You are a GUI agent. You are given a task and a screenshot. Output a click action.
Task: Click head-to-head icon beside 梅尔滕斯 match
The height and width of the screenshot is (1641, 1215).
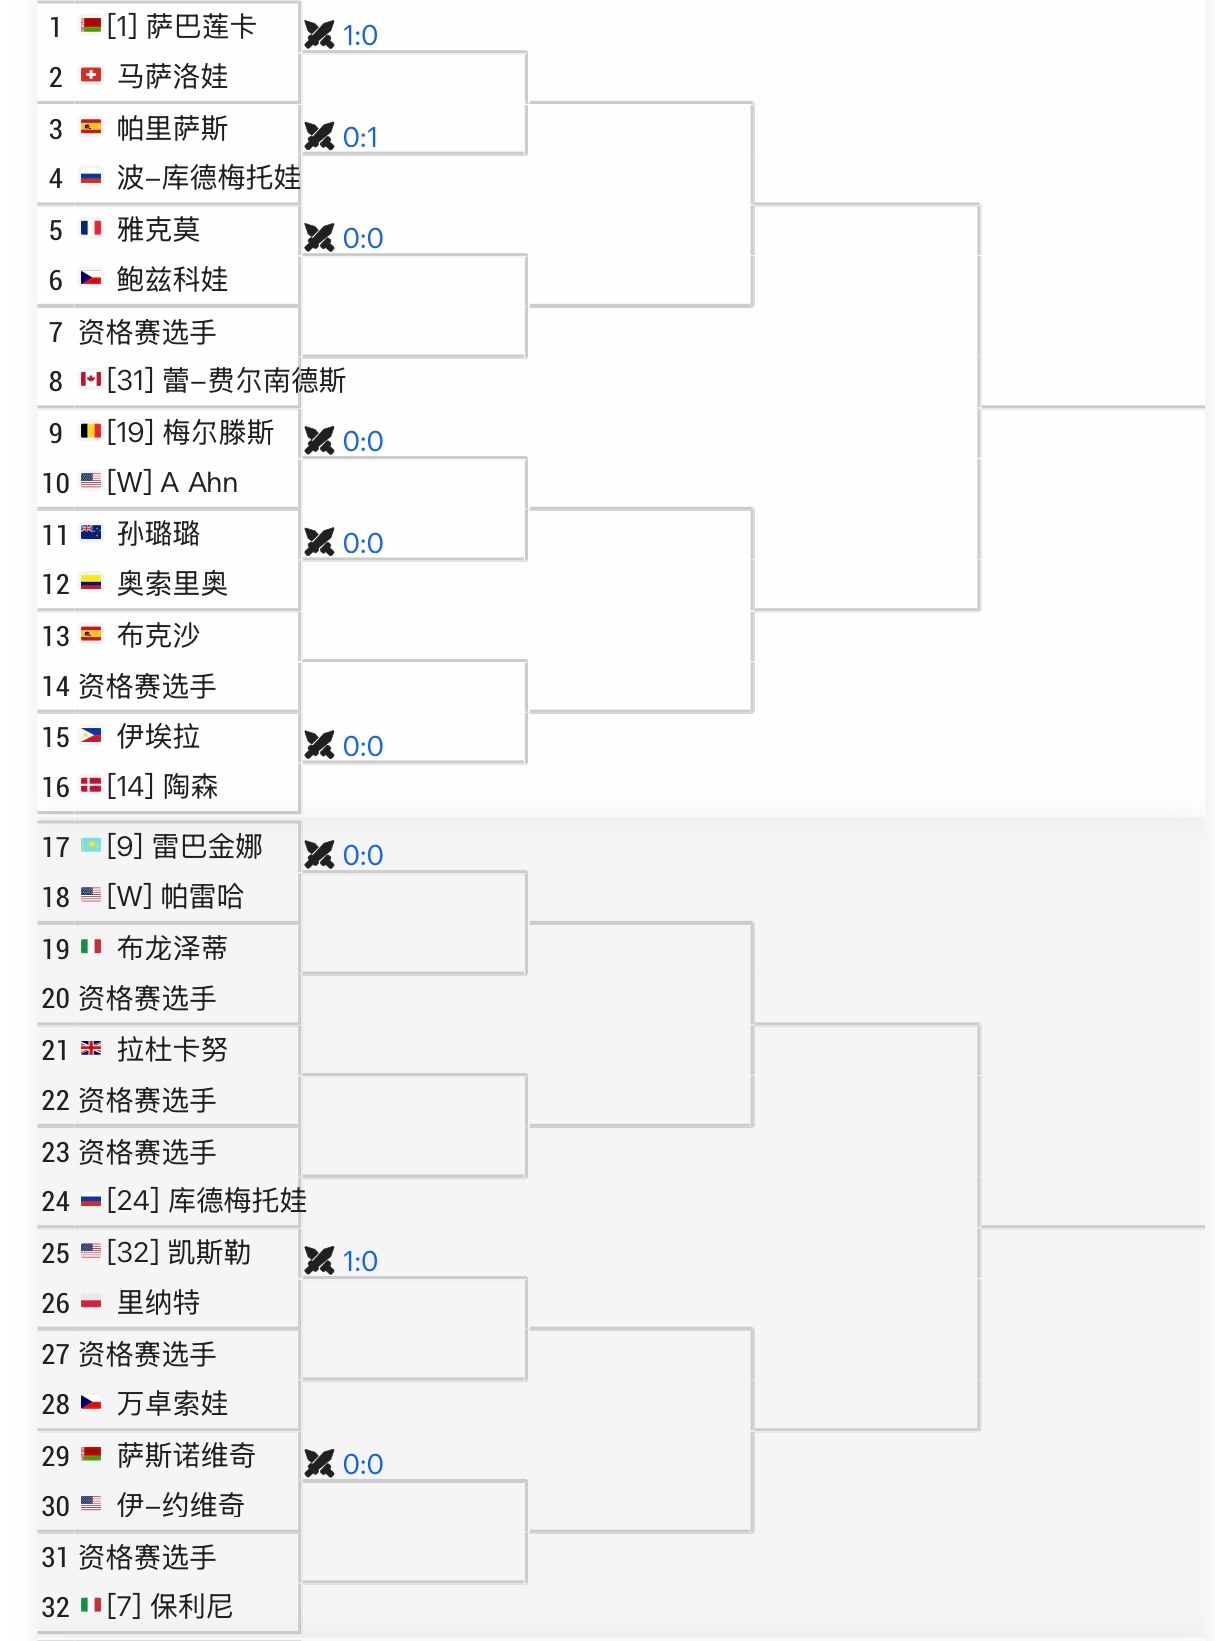pos(319,441)
